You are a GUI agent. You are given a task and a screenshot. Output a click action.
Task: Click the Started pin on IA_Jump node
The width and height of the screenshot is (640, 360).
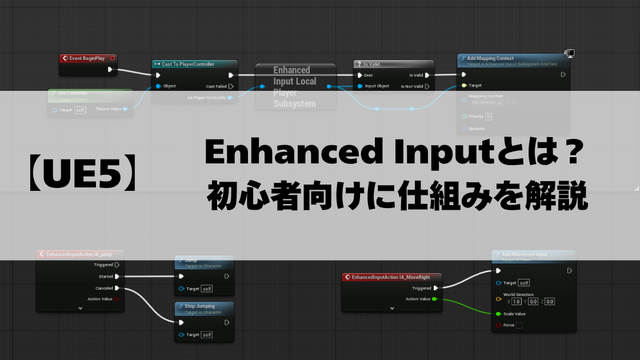[x=117, y=276]
